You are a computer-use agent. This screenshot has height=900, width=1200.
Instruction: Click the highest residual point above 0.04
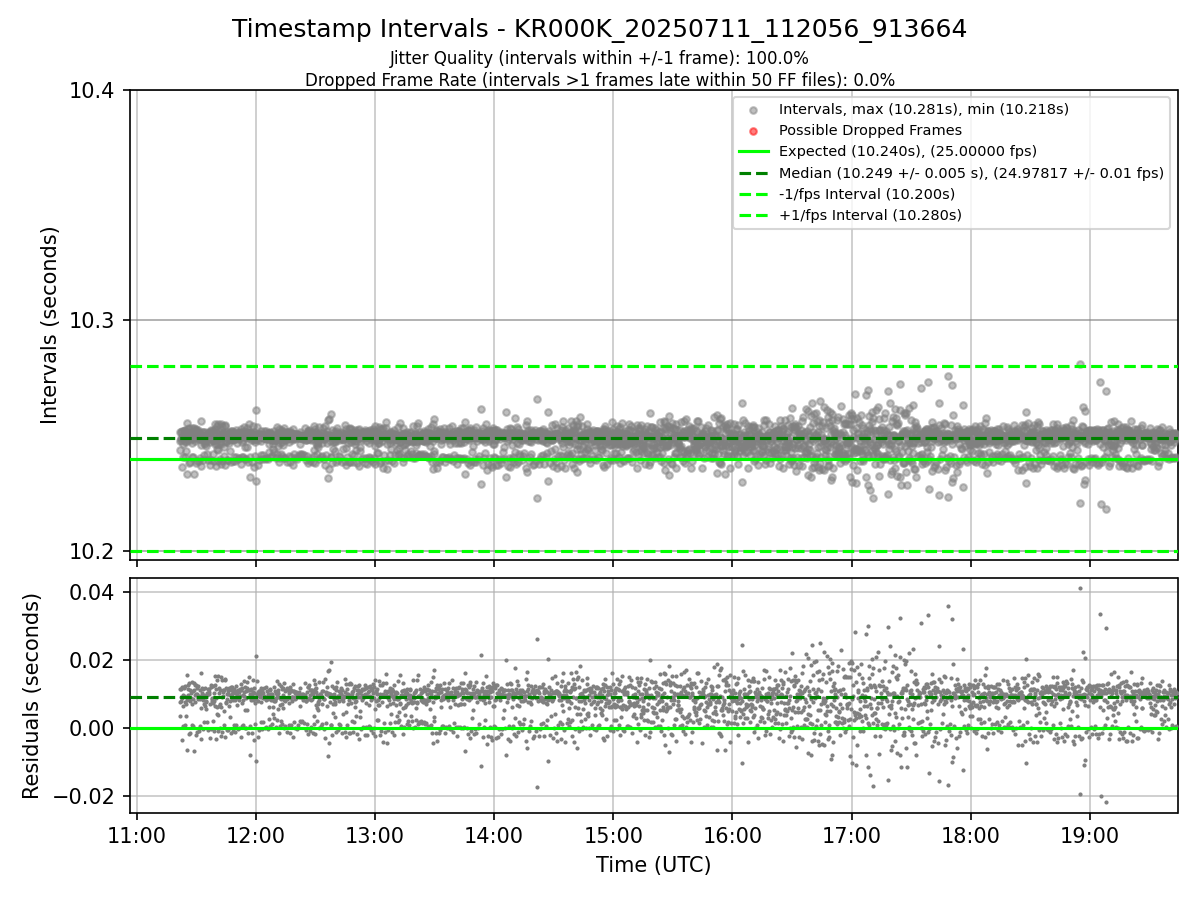pyautogui.click(x=1080, y=588)
